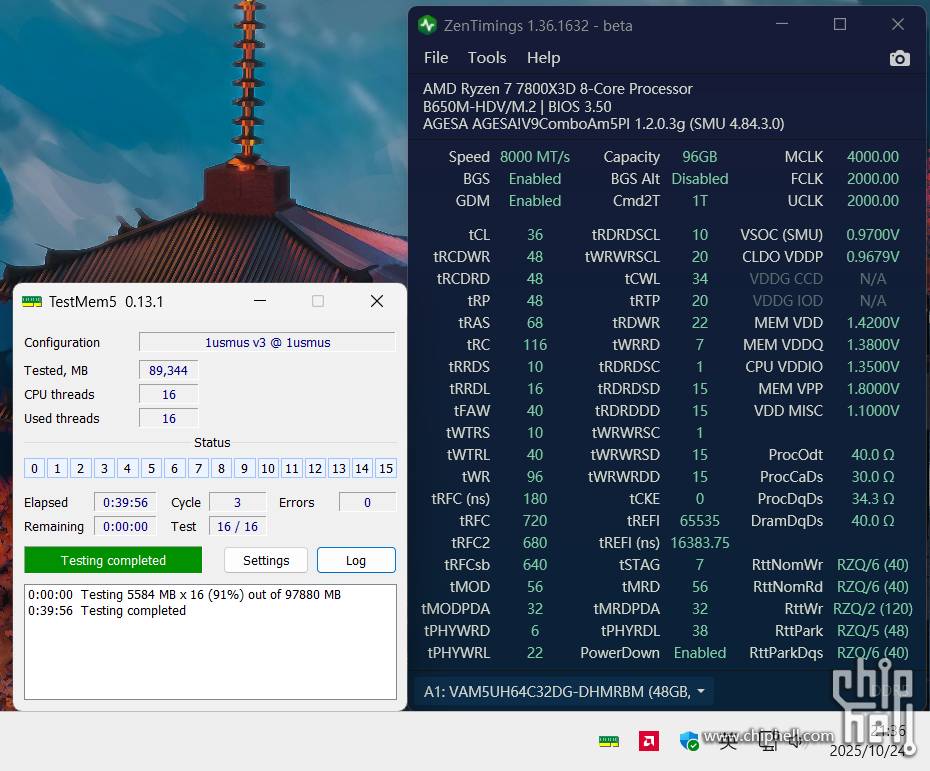Click the ZenTimings screenshot camera icon

tap(899, 58)
